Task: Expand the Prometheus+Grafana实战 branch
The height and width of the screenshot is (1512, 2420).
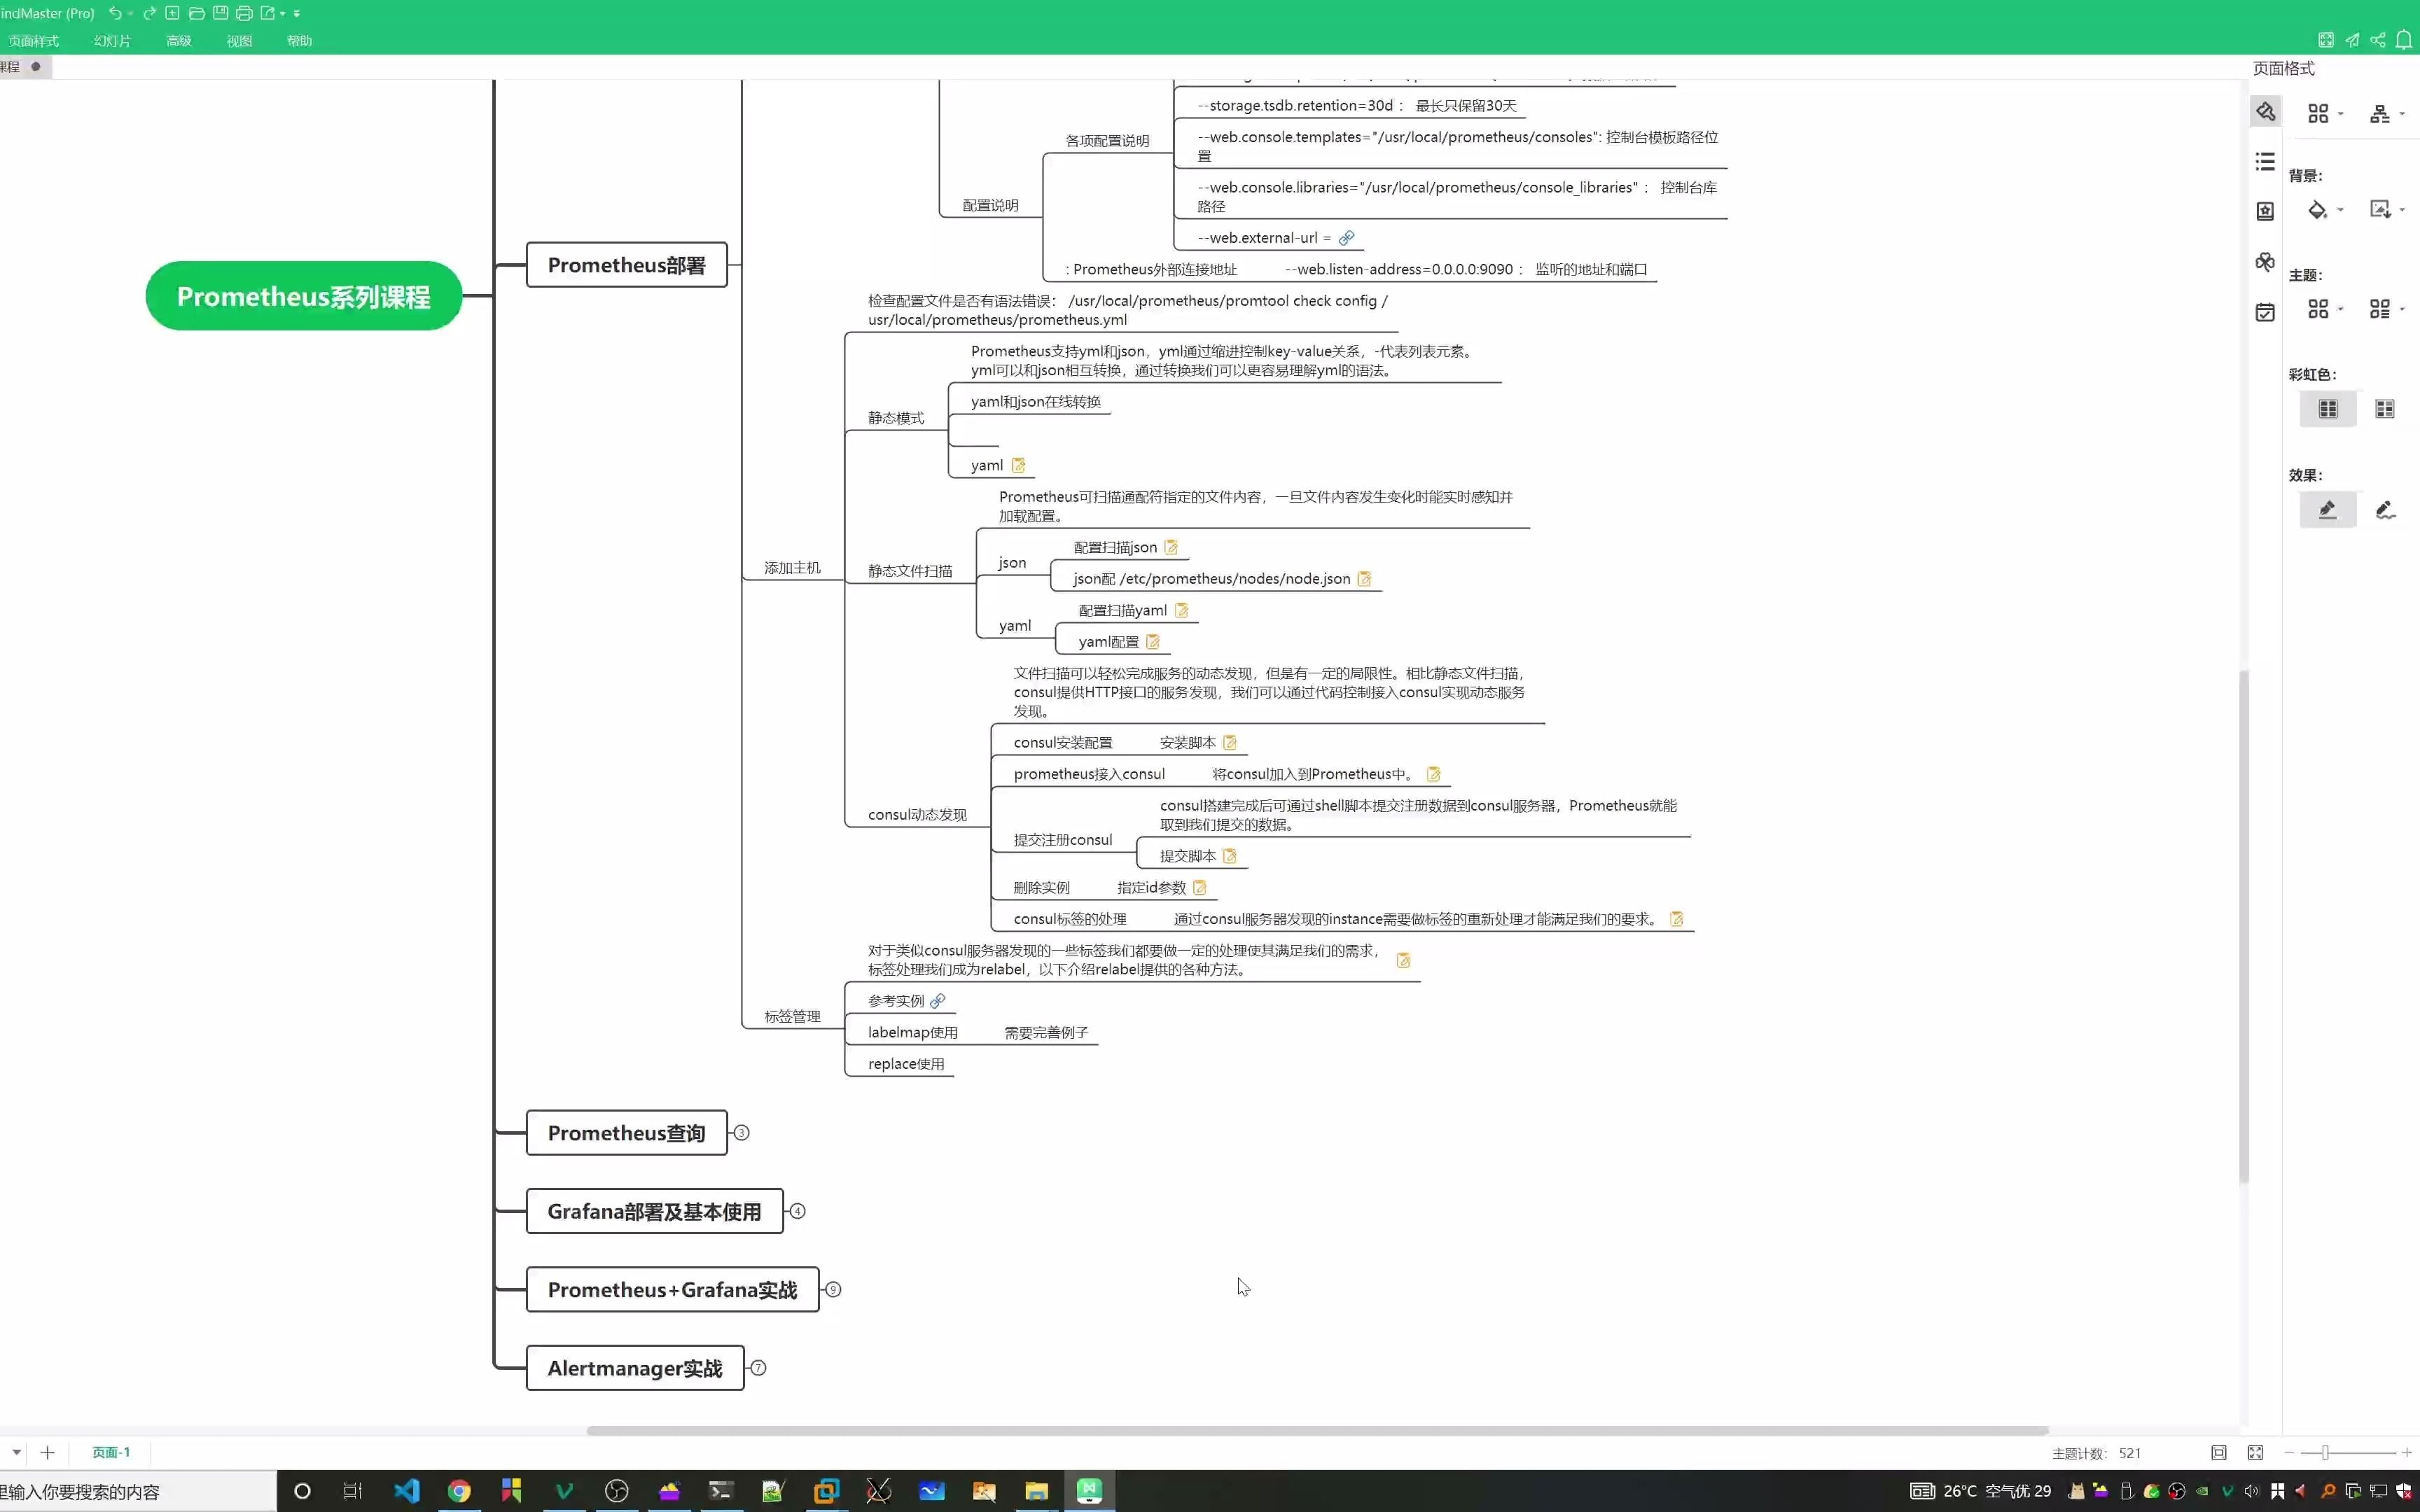Action: (x=833, y=1290)
